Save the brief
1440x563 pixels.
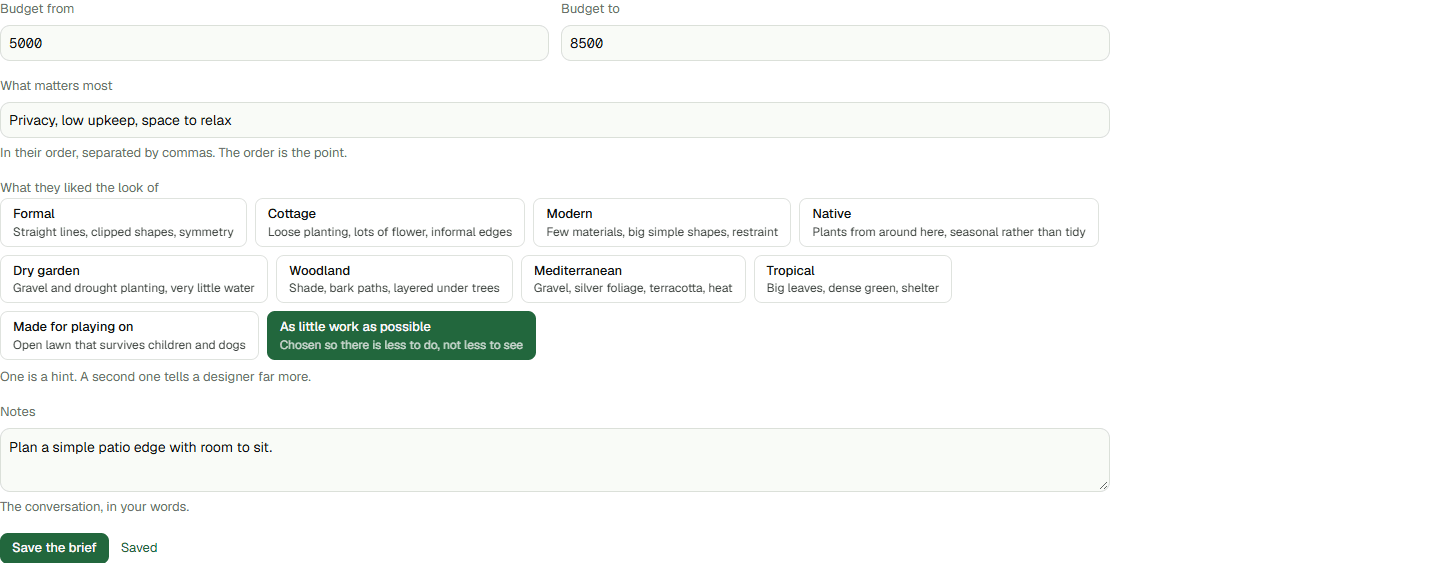(54, 548)
